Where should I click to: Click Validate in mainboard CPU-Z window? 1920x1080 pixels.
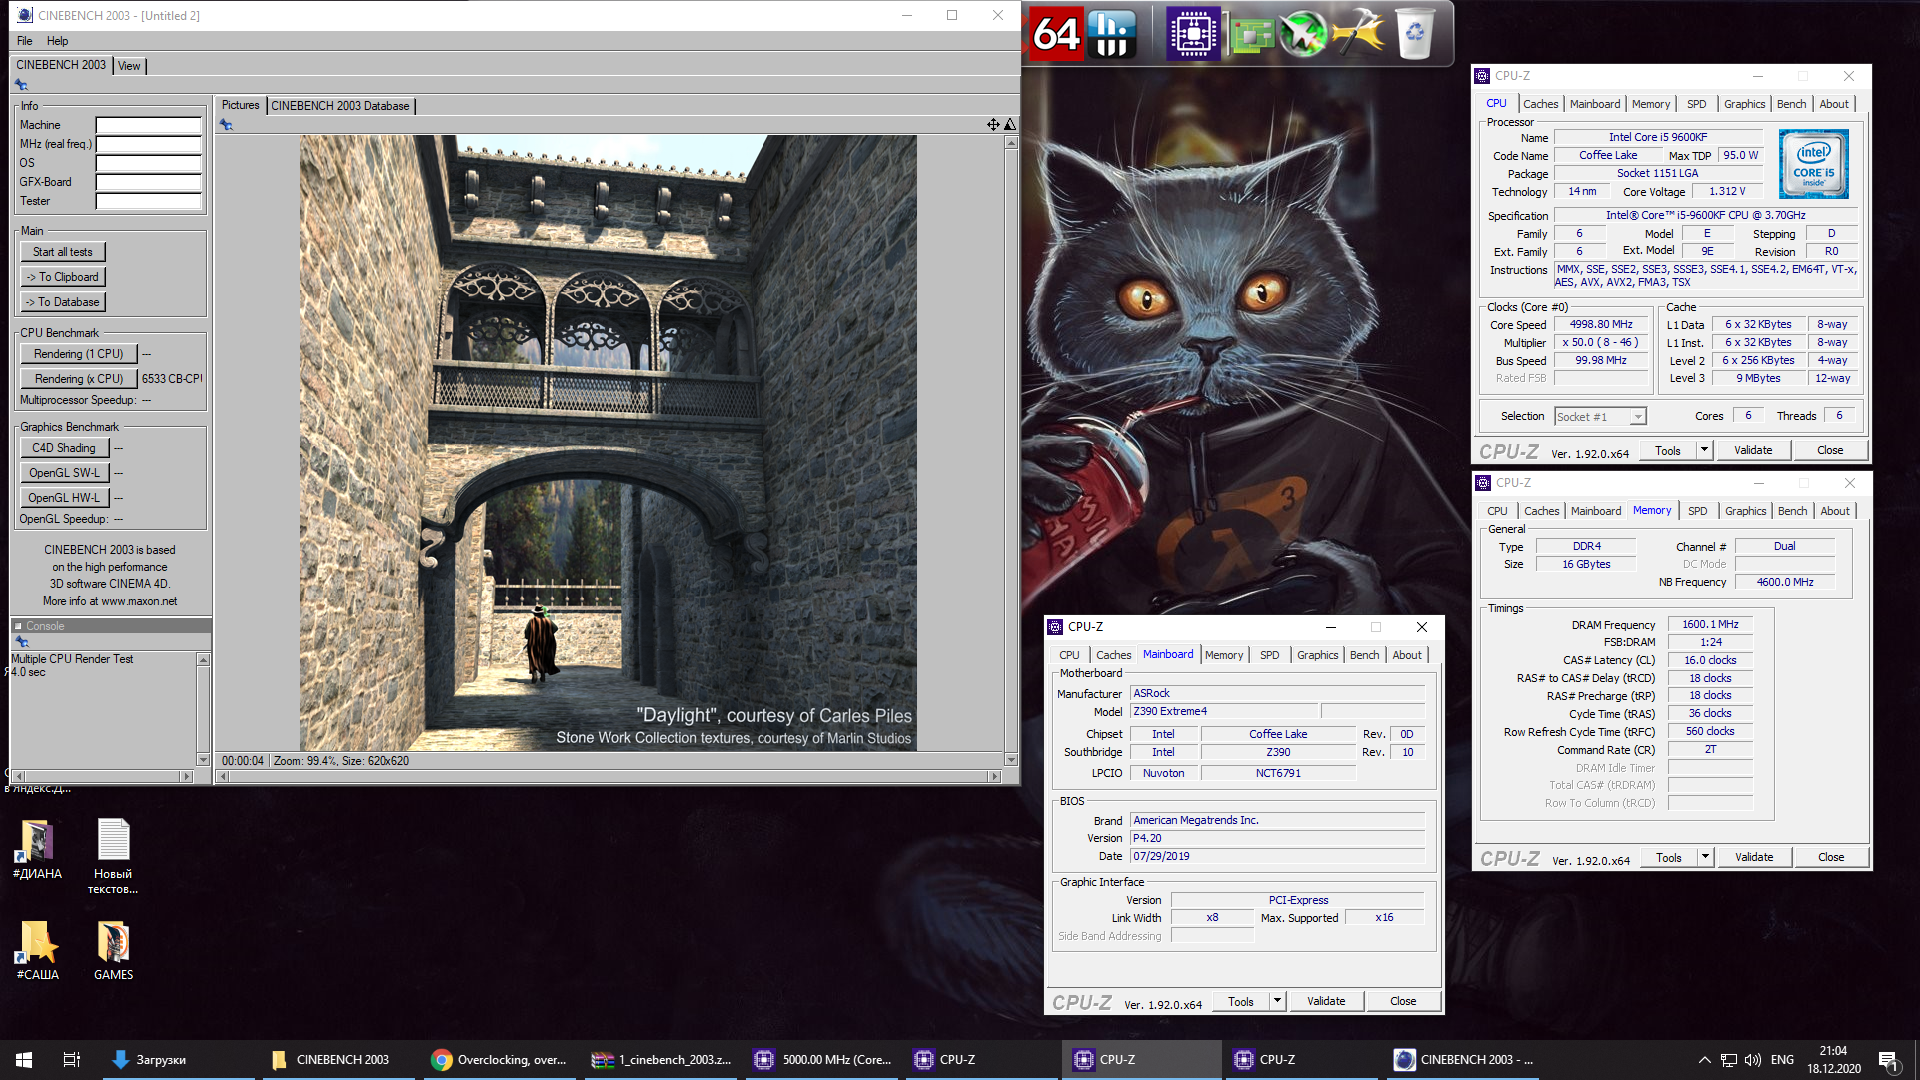(1326, 1001)
